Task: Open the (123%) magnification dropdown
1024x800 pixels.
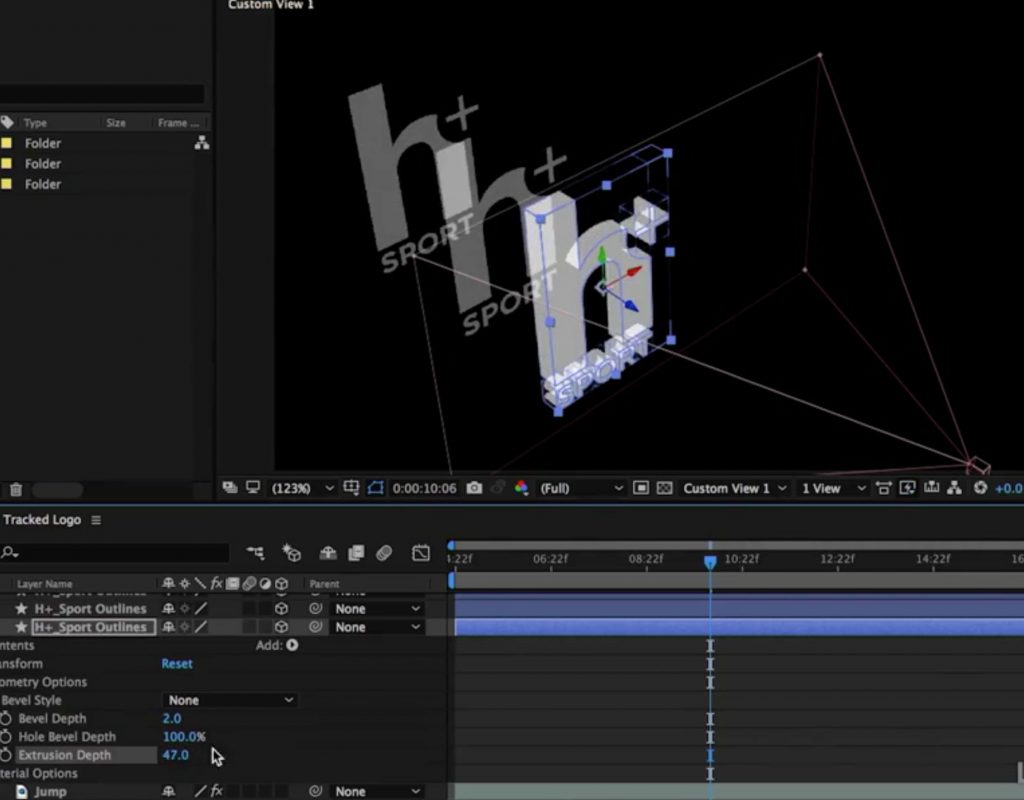Action: click(x=302, y=488)
